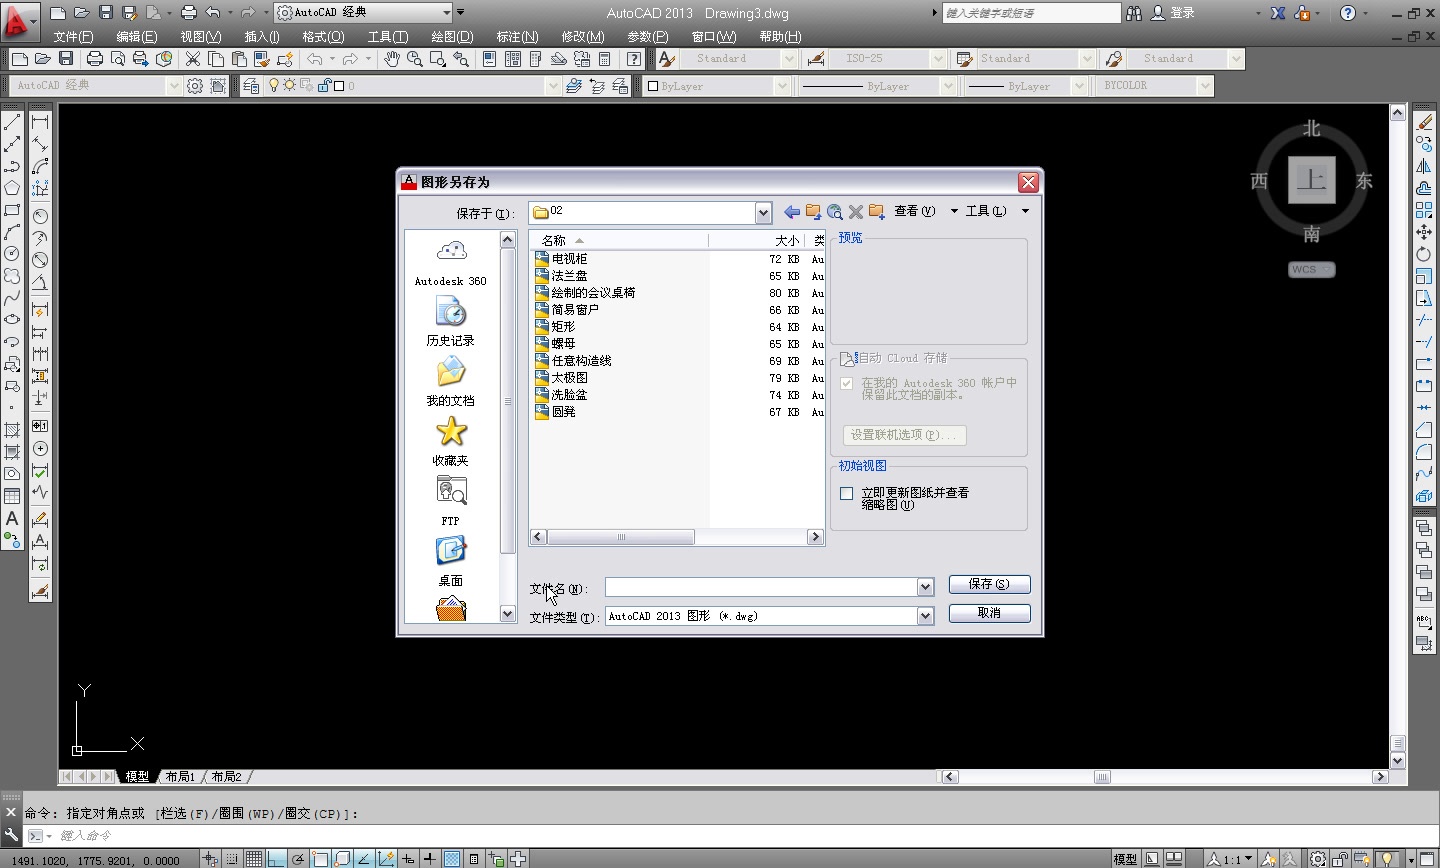Expand the ByLayer color control dropdown
The image size is (1440, 868).
782,86
